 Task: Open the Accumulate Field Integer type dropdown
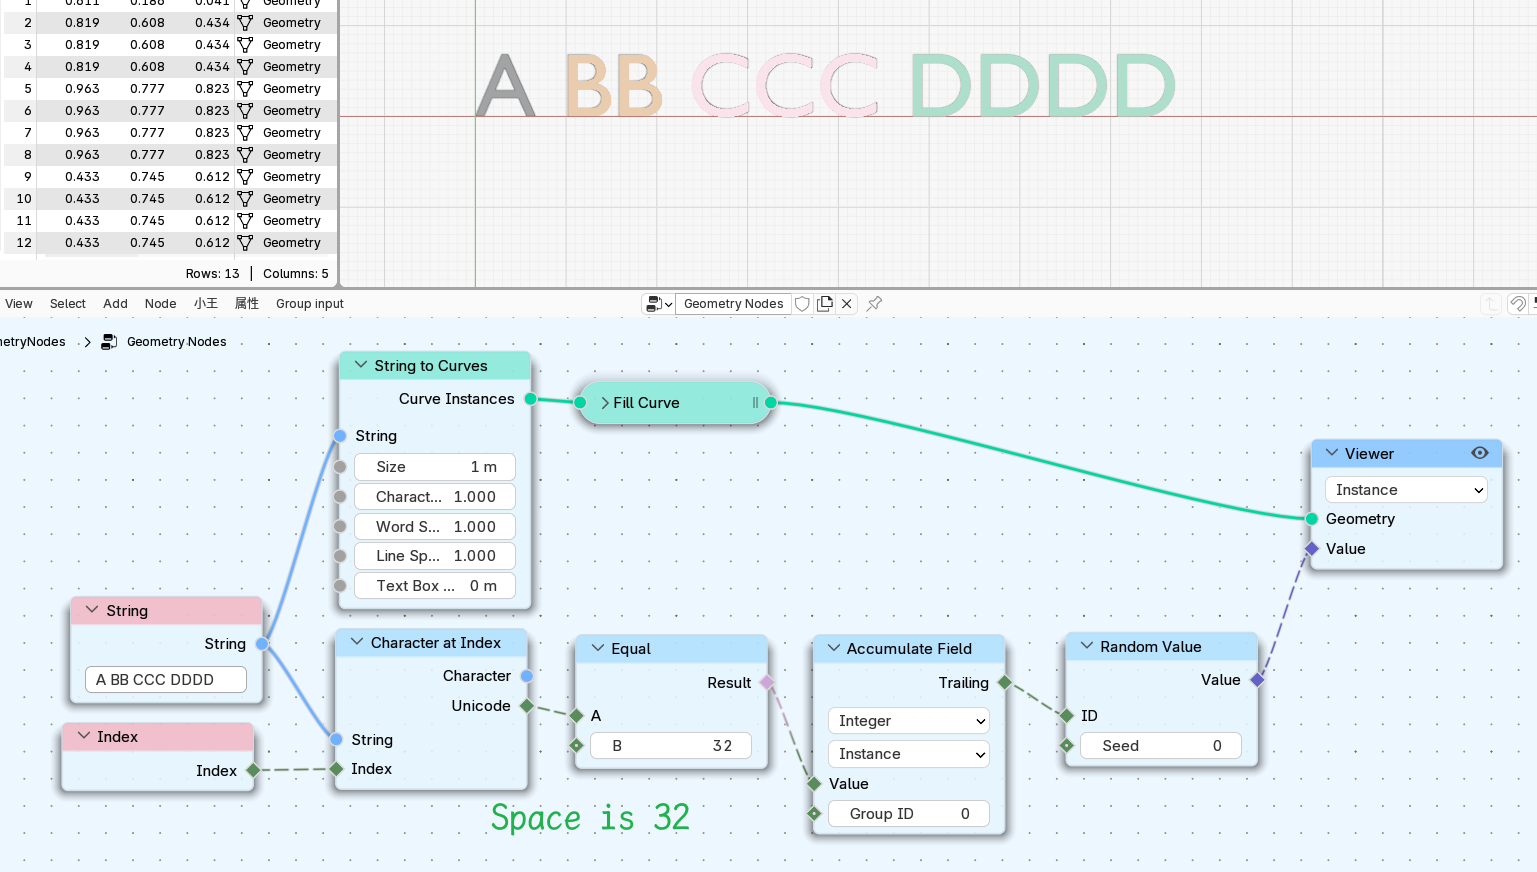pos(908,721)
